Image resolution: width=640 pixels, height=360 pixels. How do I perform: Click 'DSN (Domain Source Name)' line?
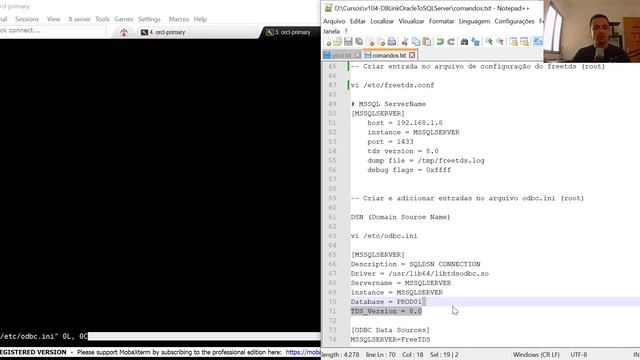tap(400, 217)
